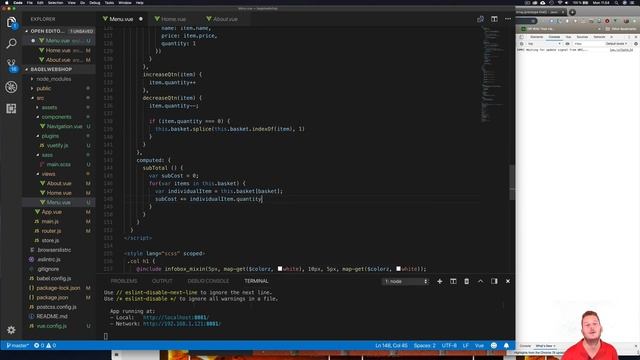The image size is (640, 360).
Task: Open the top context dropdown in DevTools console
Action: coord(544,44)
